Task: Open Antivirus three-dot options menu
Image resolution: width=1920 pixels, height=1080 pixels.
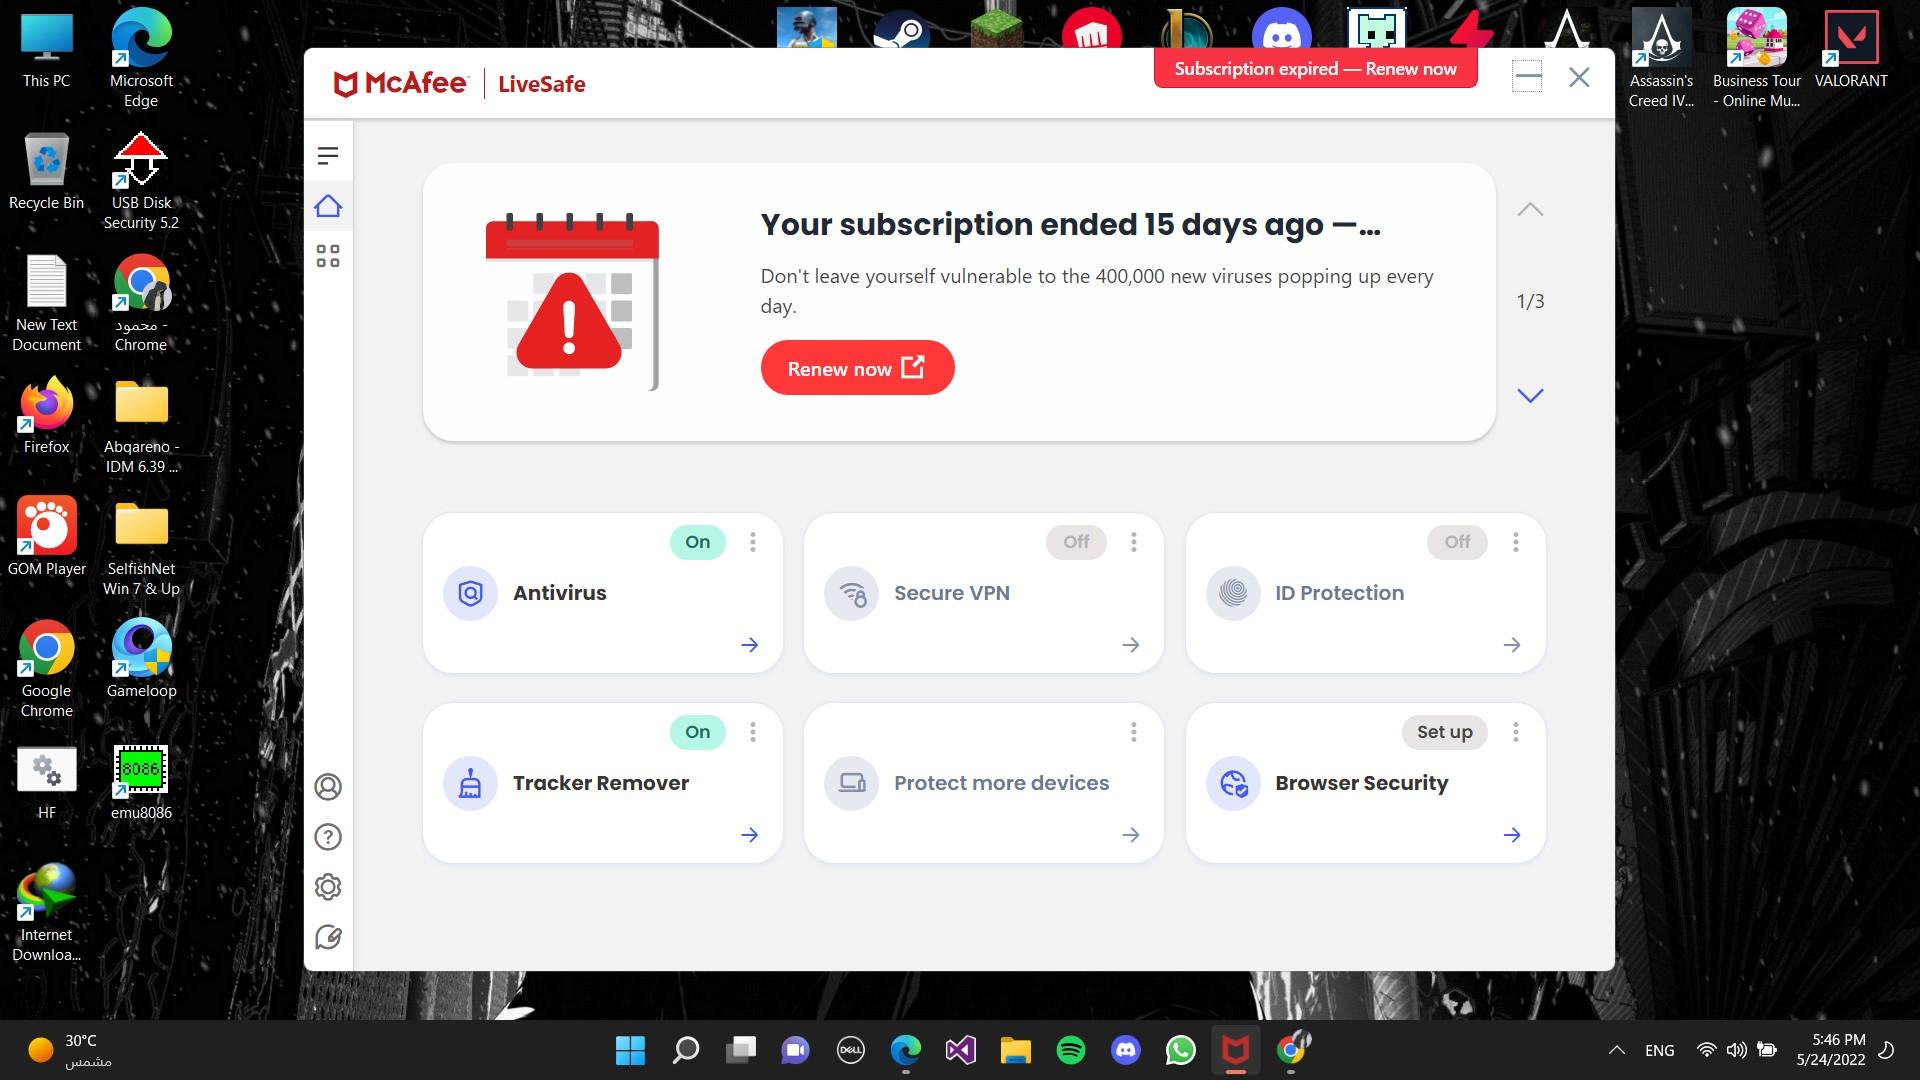Action: click(753, 542)
